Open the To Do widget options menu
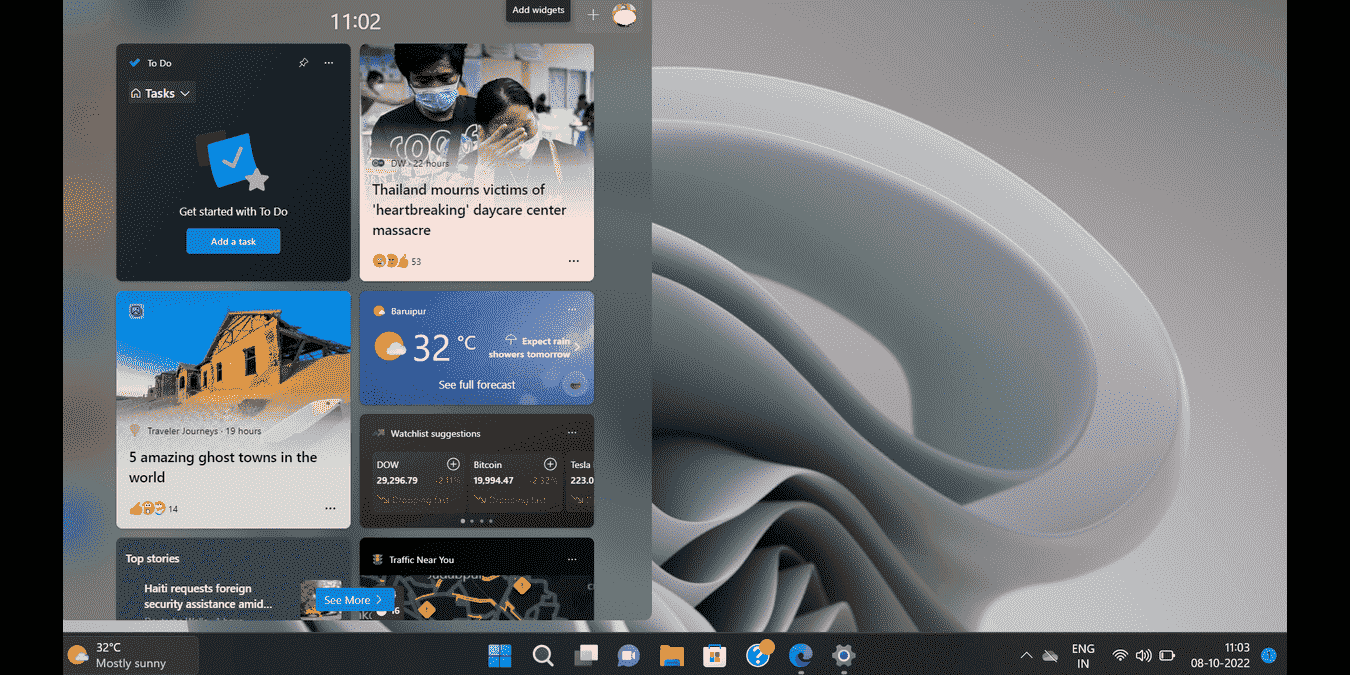Viewport: 1350px width, 675px height. coord(328,62)
